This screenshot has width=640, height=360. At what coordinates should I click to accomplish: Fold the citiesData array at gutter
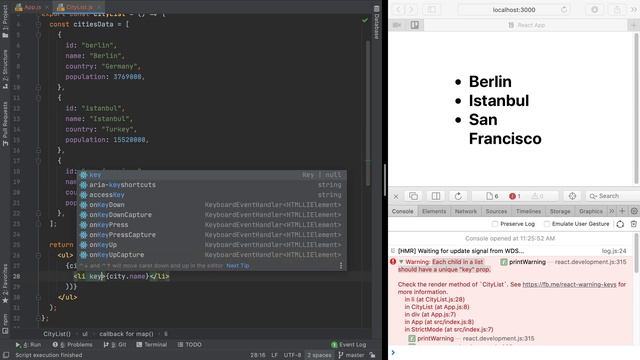point(38,24)
